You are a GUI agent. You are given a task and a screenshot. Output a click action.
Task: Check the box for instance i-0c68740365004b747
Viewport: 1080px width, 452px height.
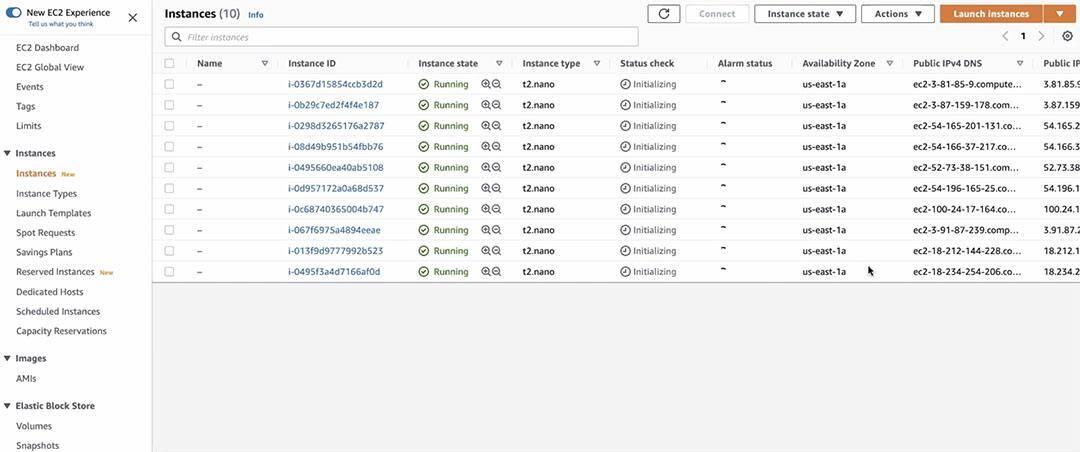point(169,209)
